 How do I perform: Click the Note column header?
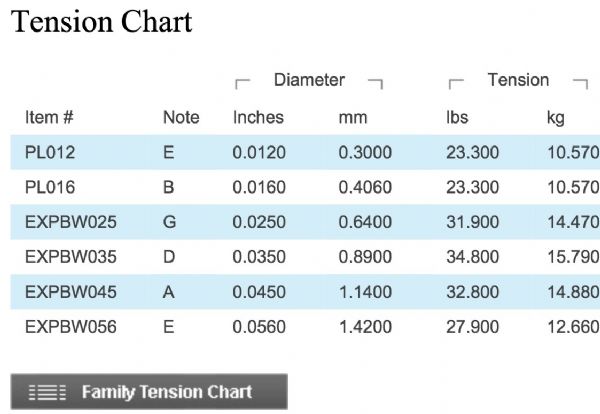181,117
